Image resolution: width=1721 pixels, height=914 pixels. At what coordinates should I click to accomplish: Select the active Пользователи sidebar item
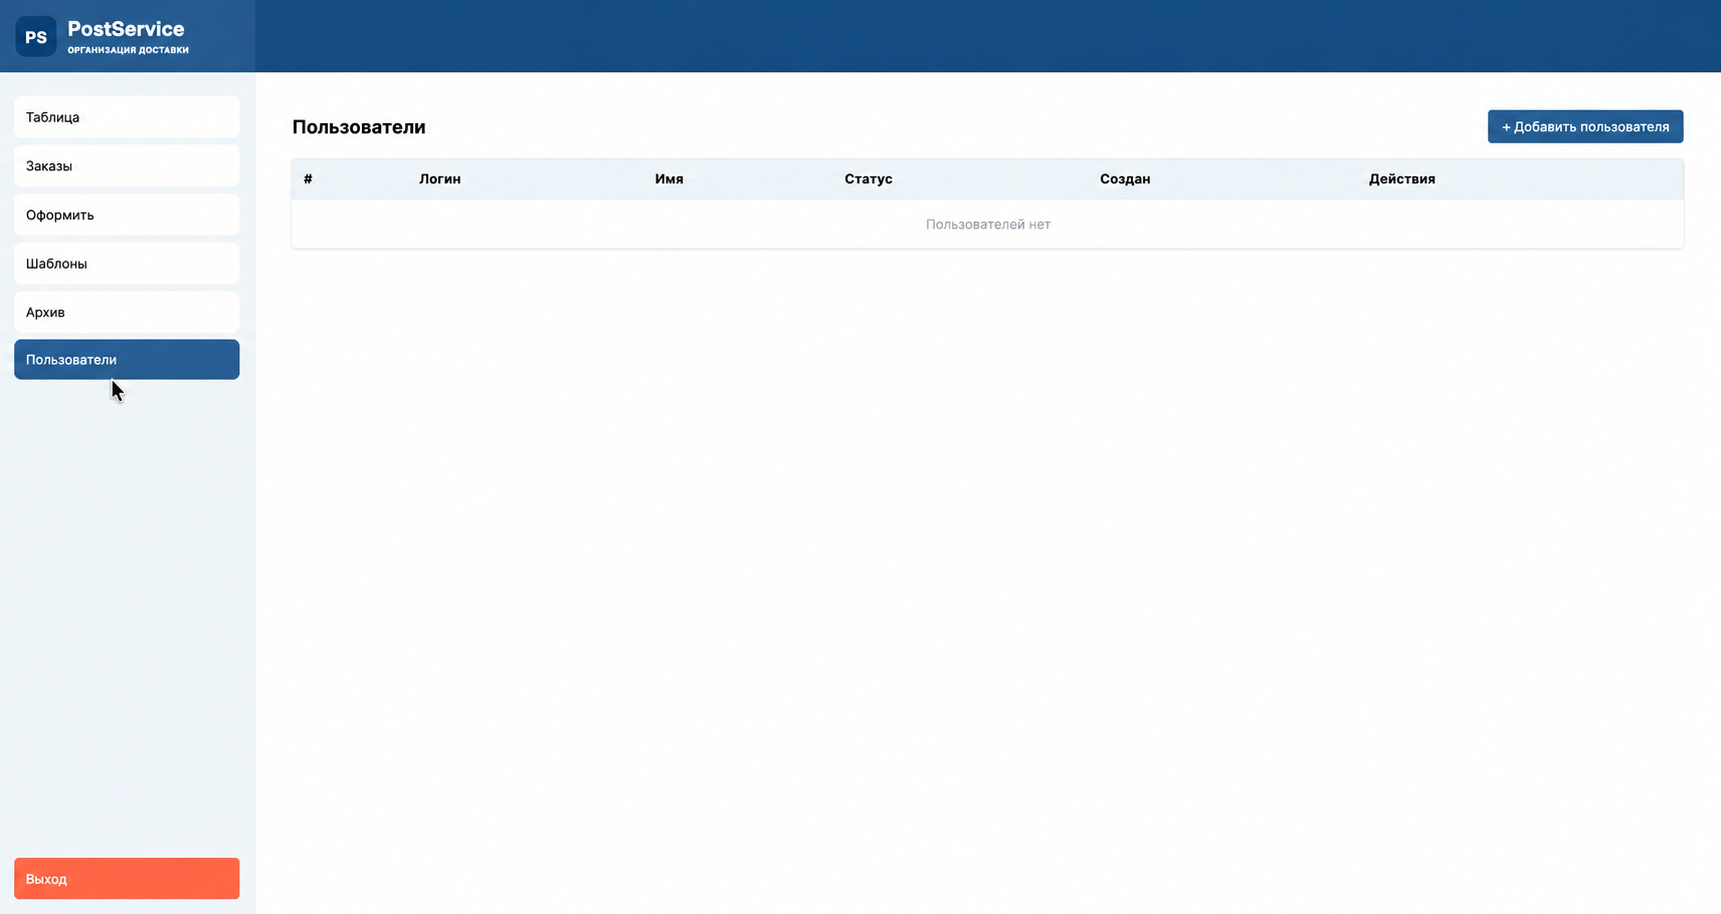(x=127, y=360)
